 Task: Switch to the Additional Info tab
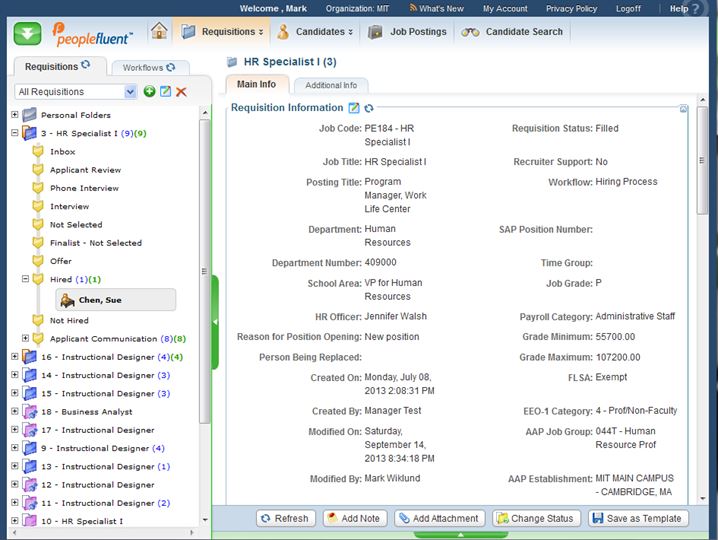point(331,85)
